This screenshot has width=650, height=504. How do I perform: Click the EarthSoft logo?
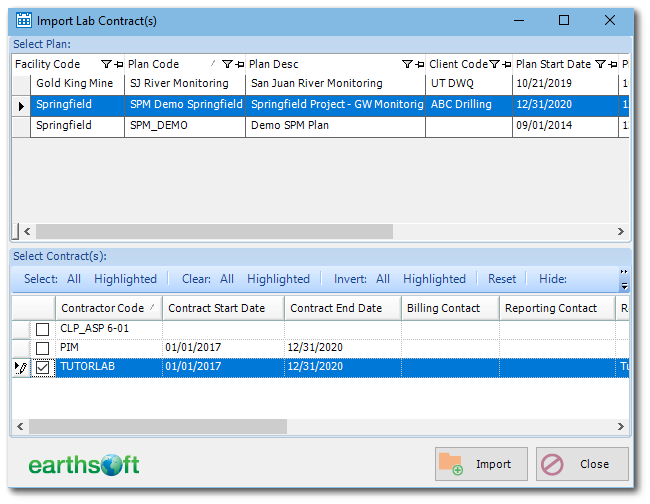pos(84,465)
